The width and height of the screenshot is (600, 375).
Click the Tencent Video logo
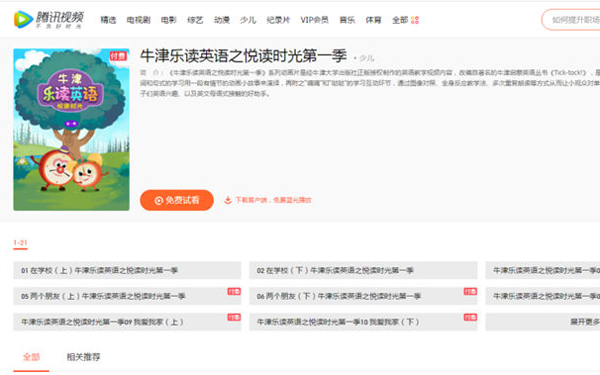49,20
